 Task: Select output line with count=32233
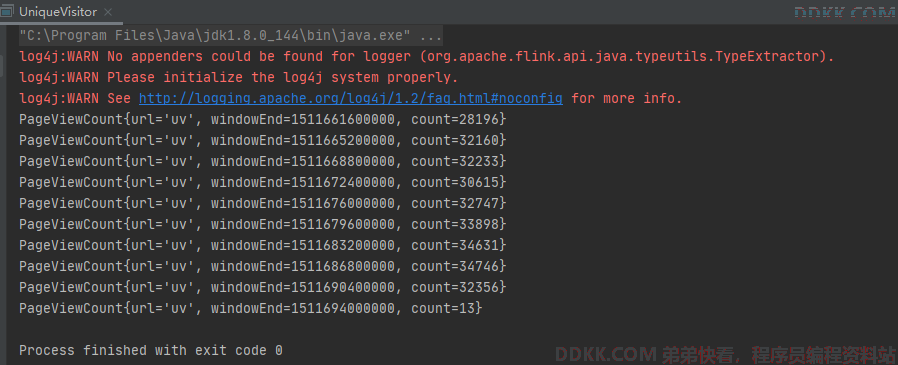pyautogui.click(x=263, y=161)
